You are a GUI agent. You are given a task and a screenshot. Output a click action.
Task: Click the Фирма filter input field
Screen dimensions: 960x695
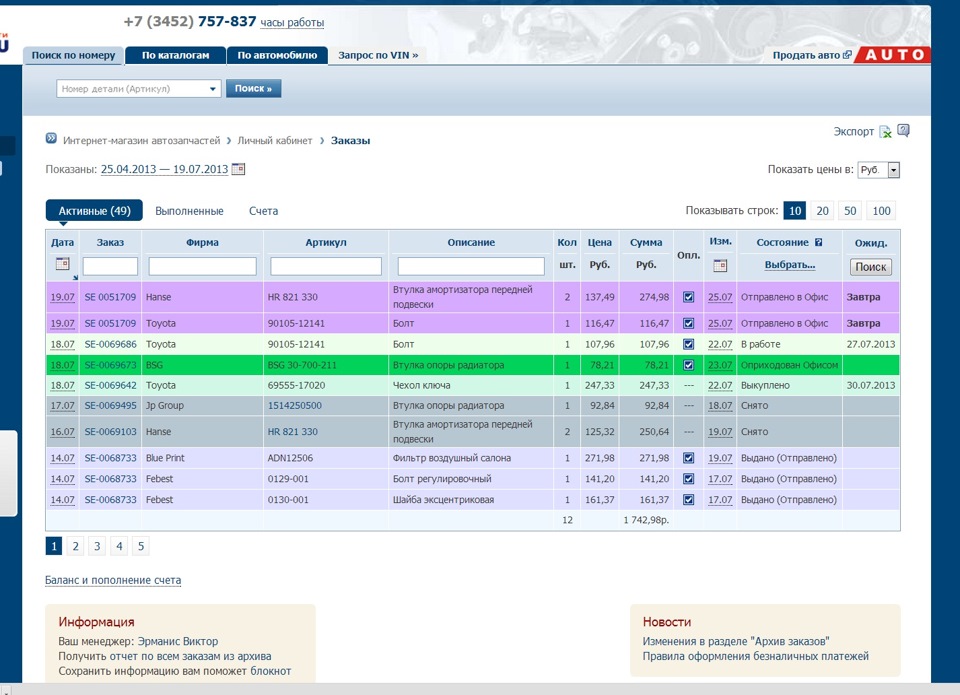[x=202, y=266]
